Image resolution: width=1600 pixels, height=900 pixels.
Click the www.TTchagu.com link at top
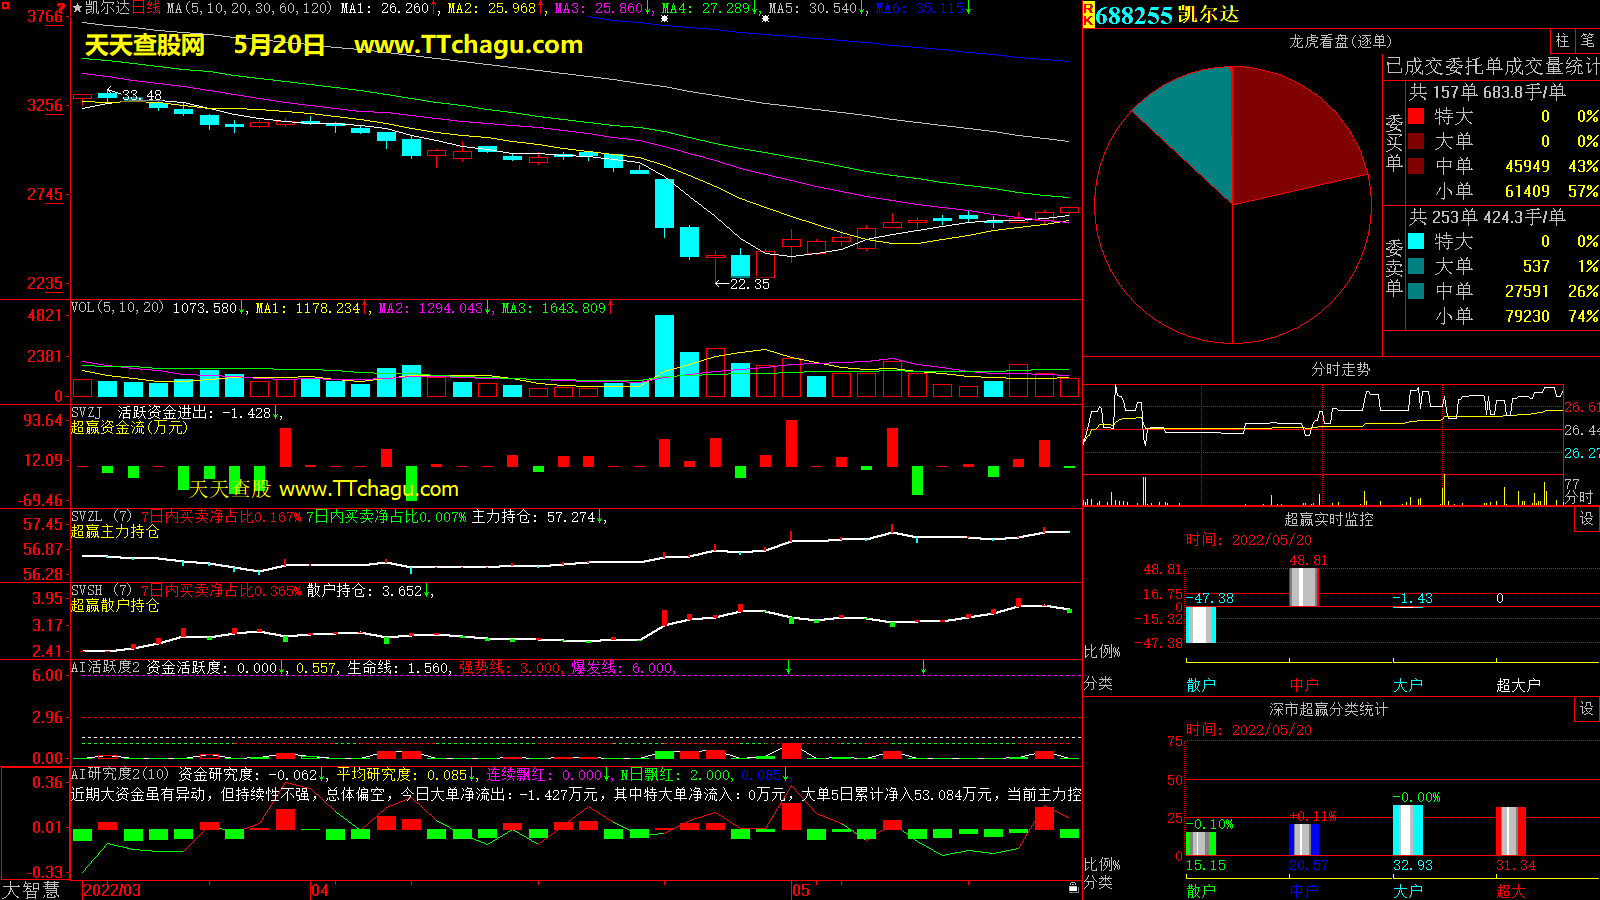(468, 45)
